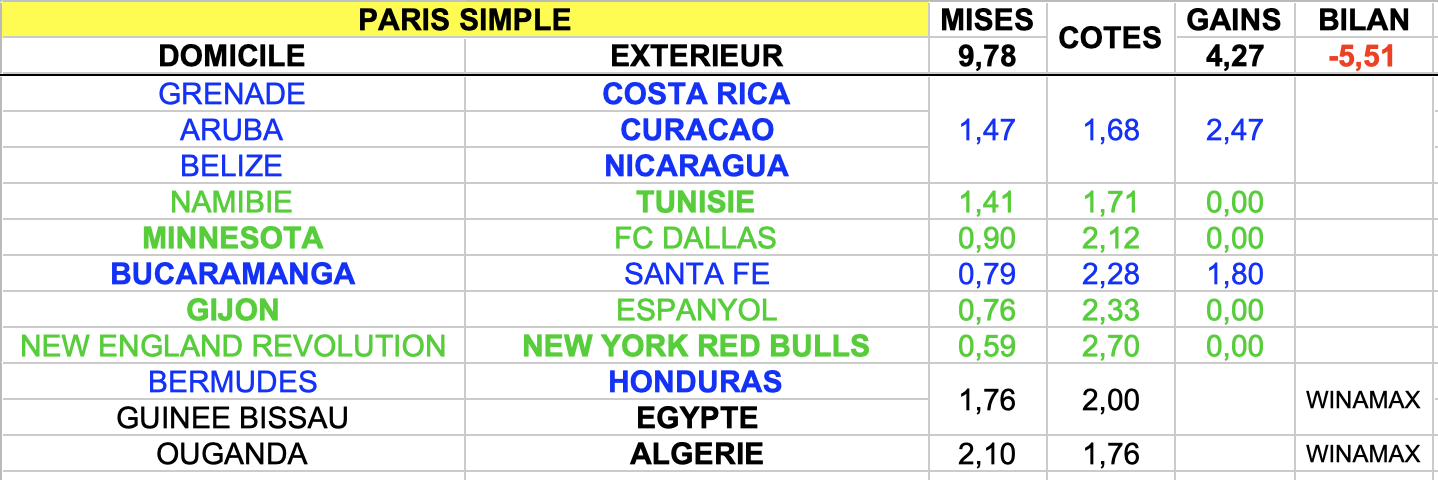This screenshot has width=1438, height=480.
Task: Click the NEW YORK RED BULLS cell
Action: point(697,346)
